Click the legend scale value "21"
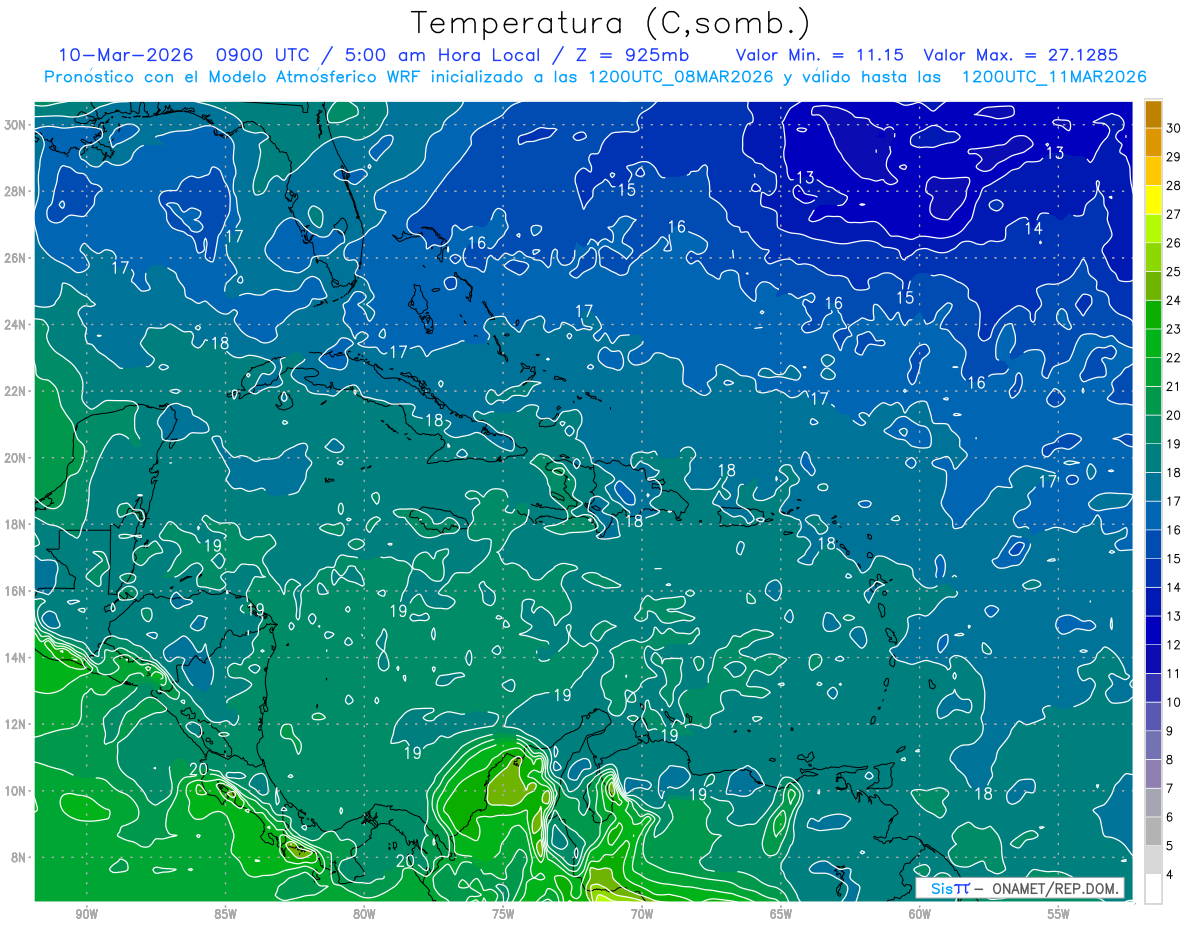This screenshot has width=1200, height=927. point(1174,387)
